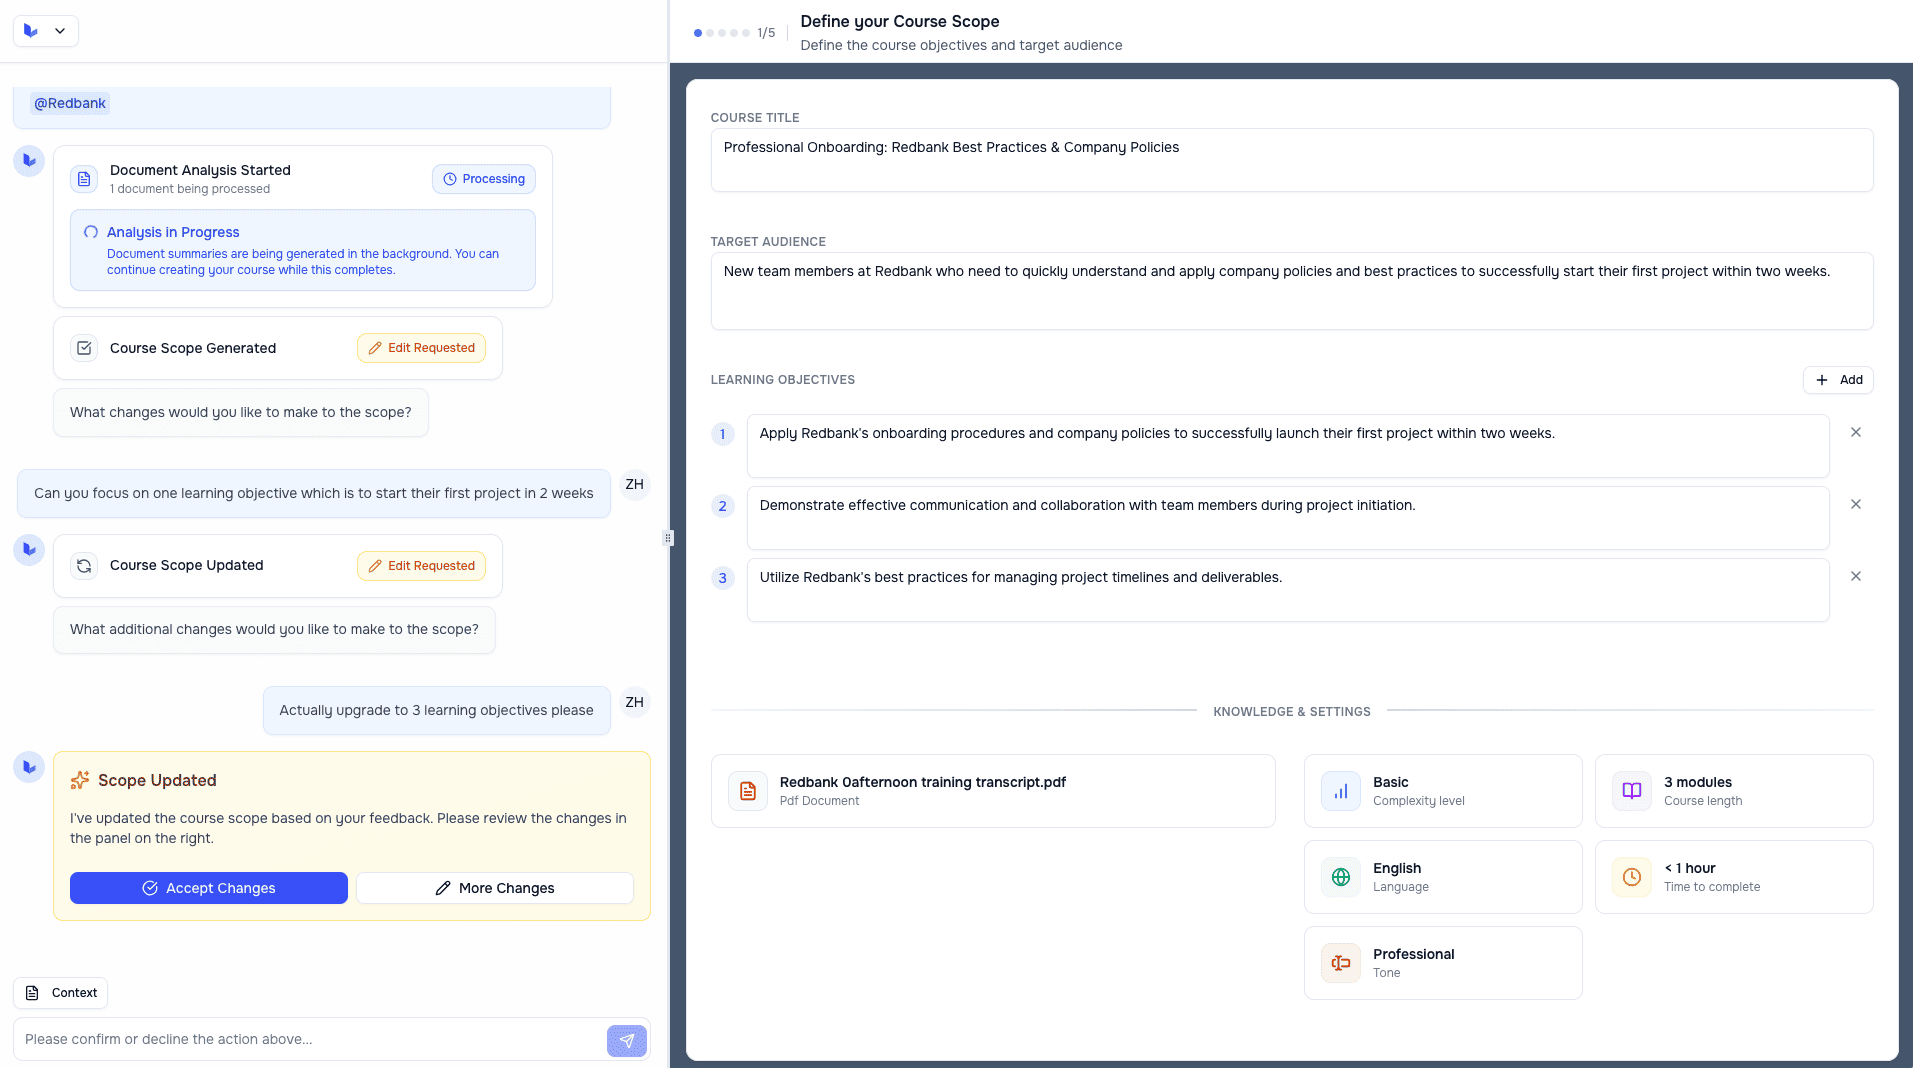Click the refresh icon on Course Scope Updated

pos(84,565)
